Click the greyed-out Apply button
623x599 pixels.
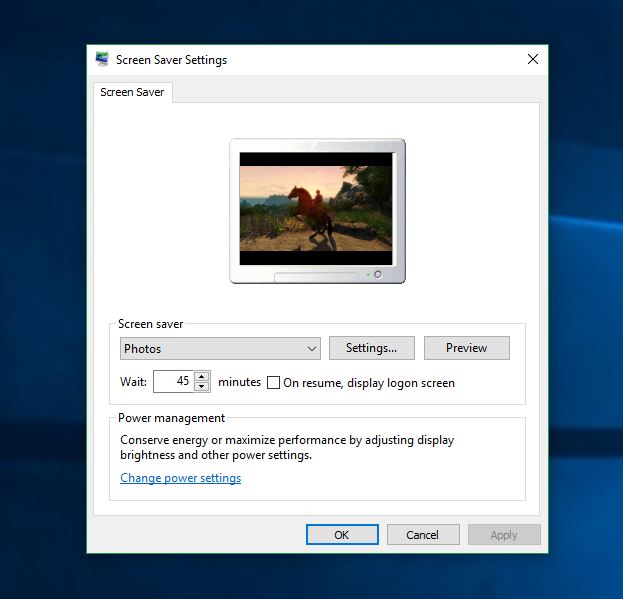pos(504,535)
